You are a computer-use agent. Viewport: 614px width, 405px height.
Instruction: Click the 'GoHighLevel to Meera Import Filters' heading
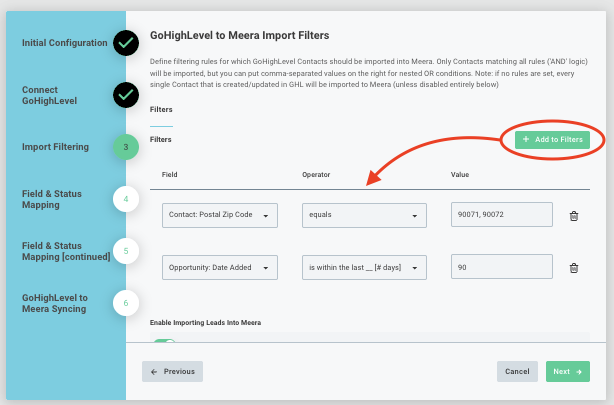pyautogui.click(x=240, y=36)
